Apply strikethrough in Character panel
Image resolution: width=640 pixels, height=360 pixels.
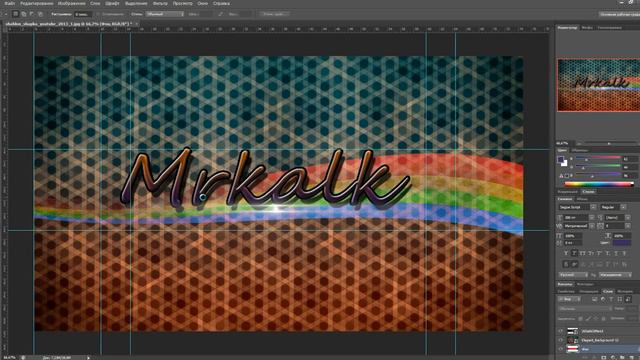click(624, 253)
